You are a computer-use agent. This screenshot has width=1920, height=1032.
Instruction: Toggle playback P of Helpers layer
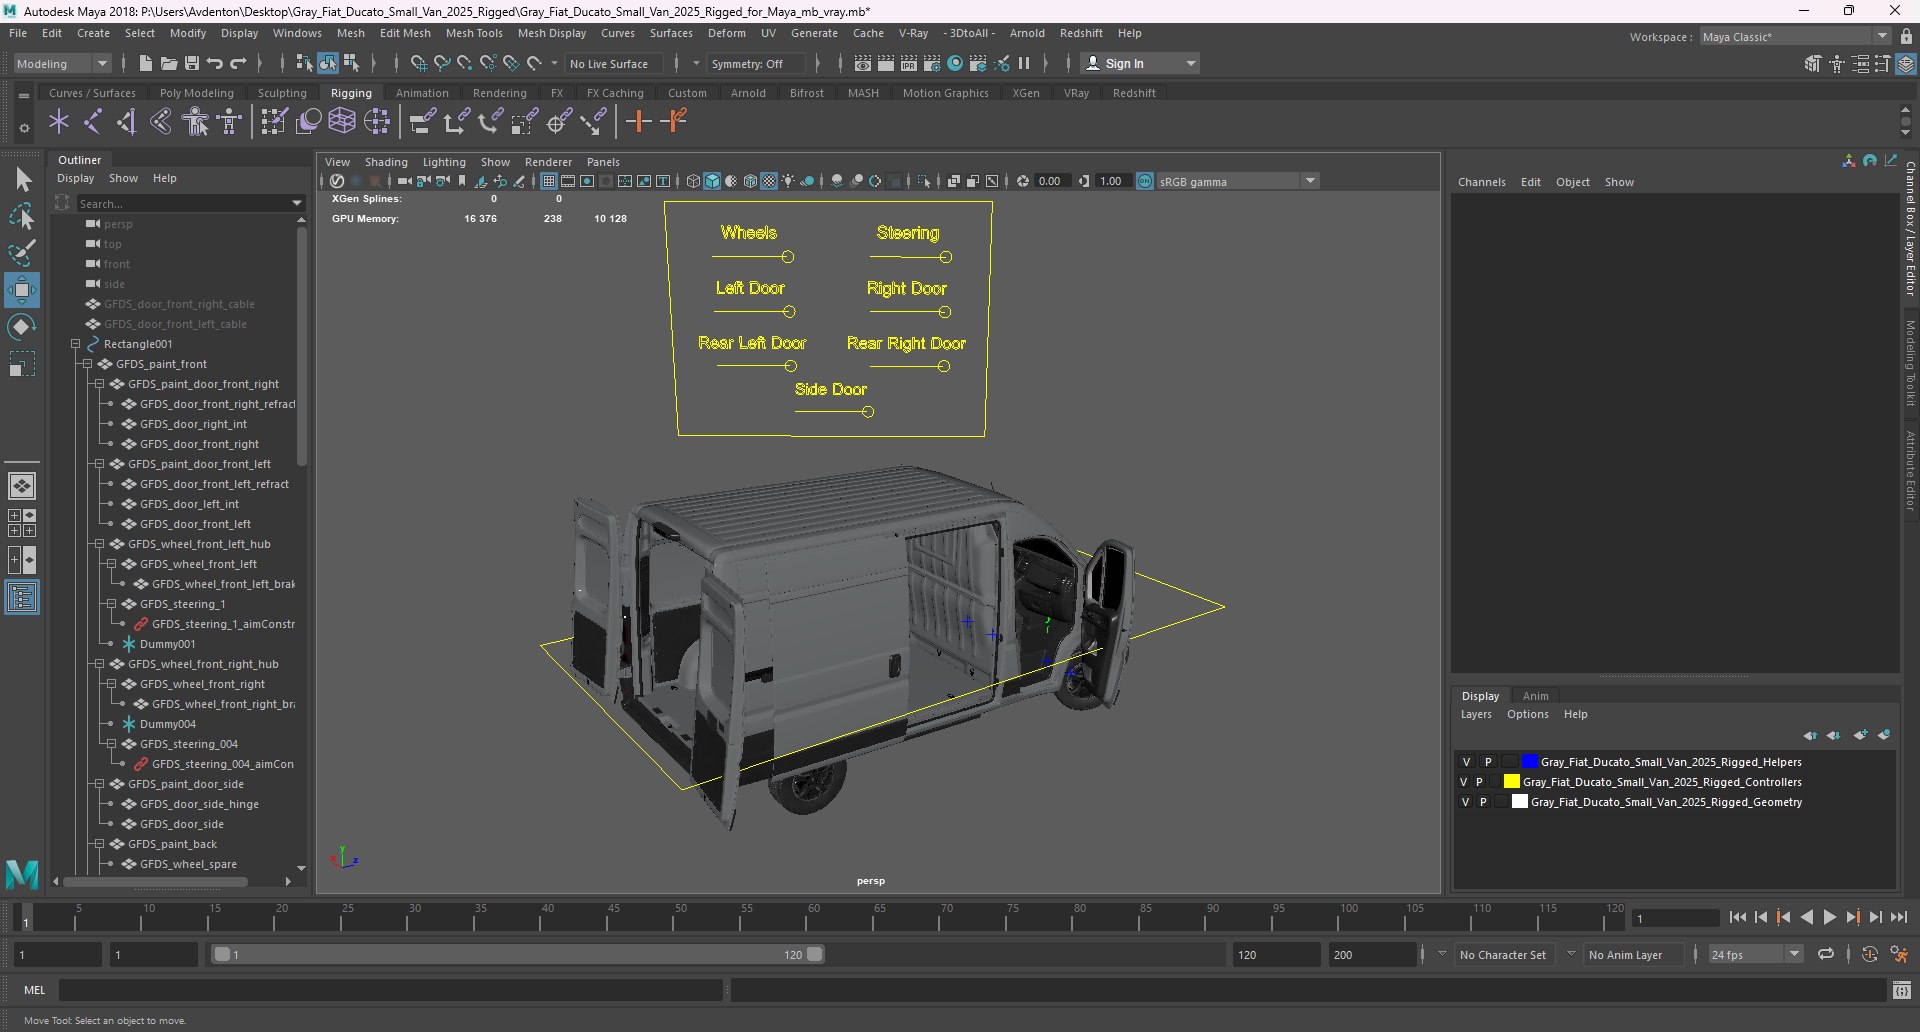click(1488, 762)
